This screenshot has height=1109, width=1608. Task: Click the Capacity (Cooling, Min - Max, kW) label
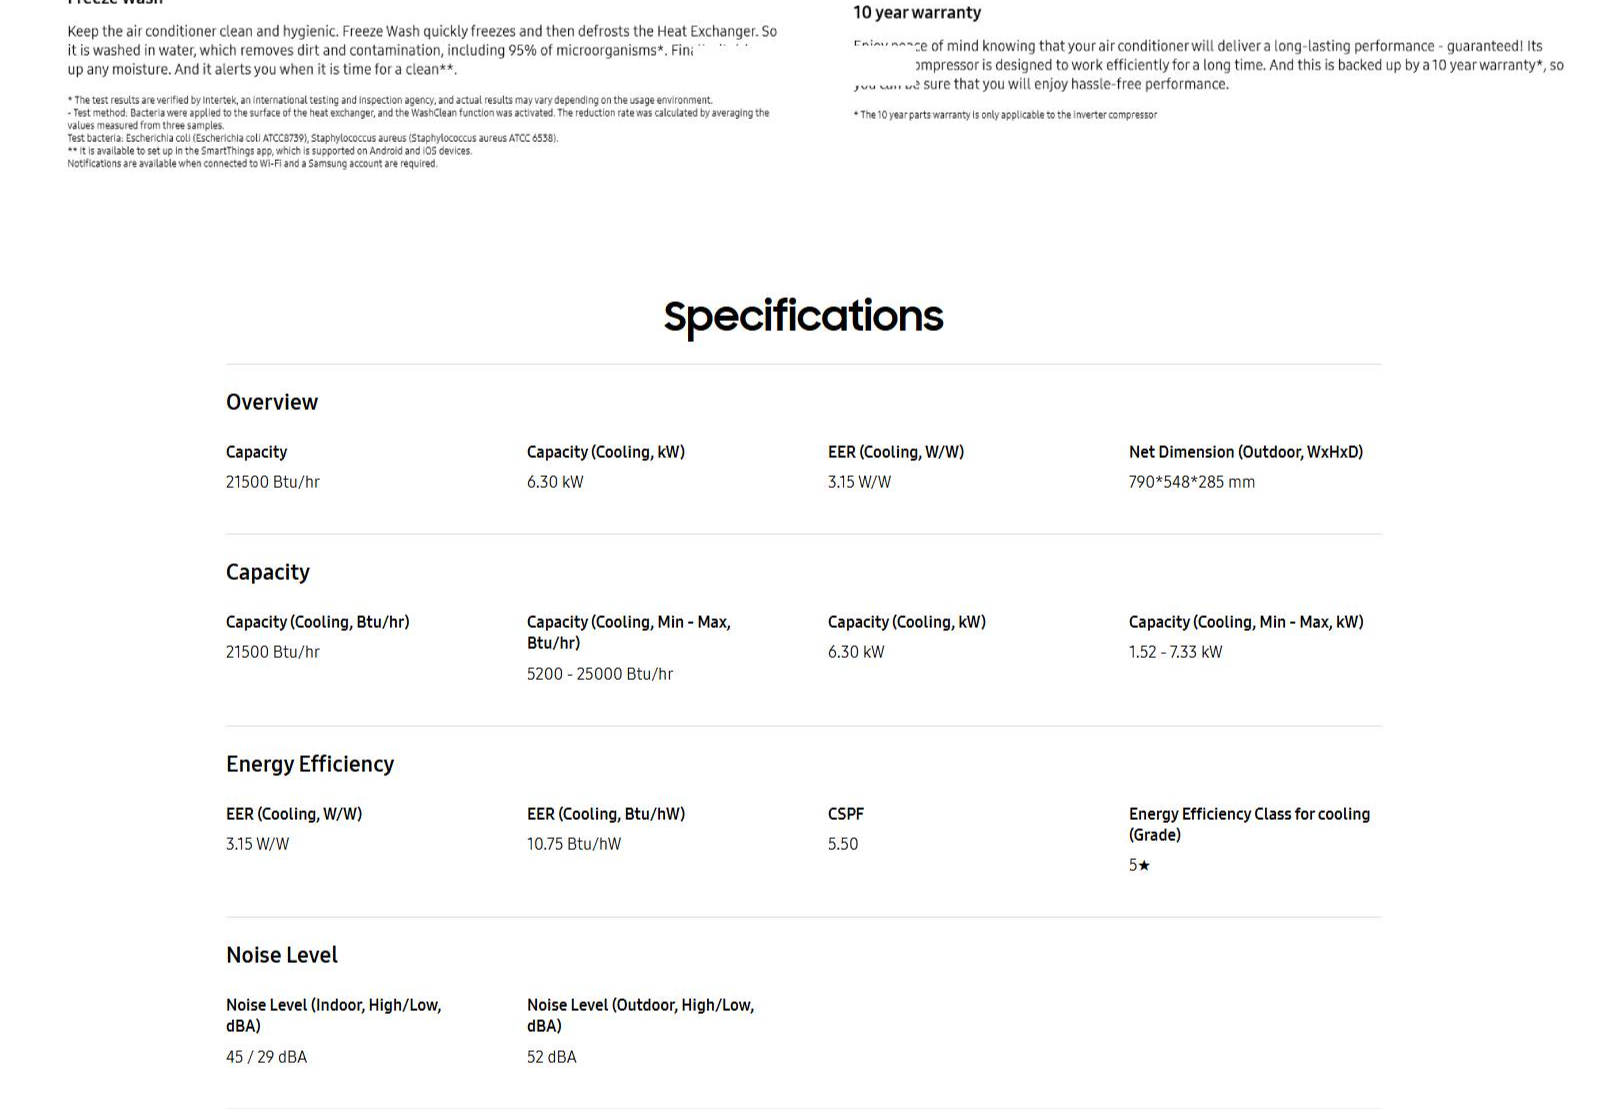(1246, 622)
